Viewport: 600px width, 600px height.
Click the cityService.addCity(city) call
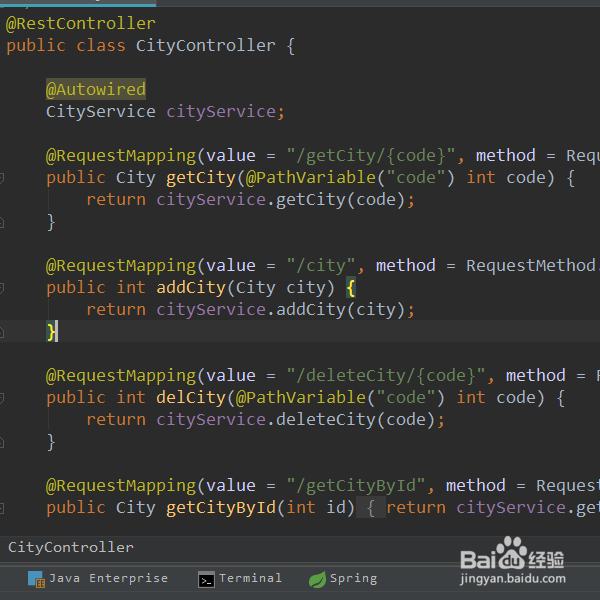pyautogui.click(x=280, y=310)
